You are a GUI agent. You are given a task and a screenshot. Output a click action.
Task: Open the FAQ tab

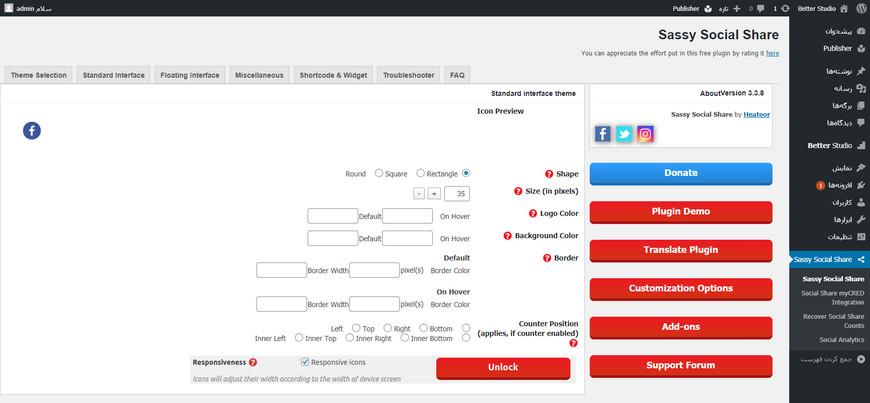[457, 75]
